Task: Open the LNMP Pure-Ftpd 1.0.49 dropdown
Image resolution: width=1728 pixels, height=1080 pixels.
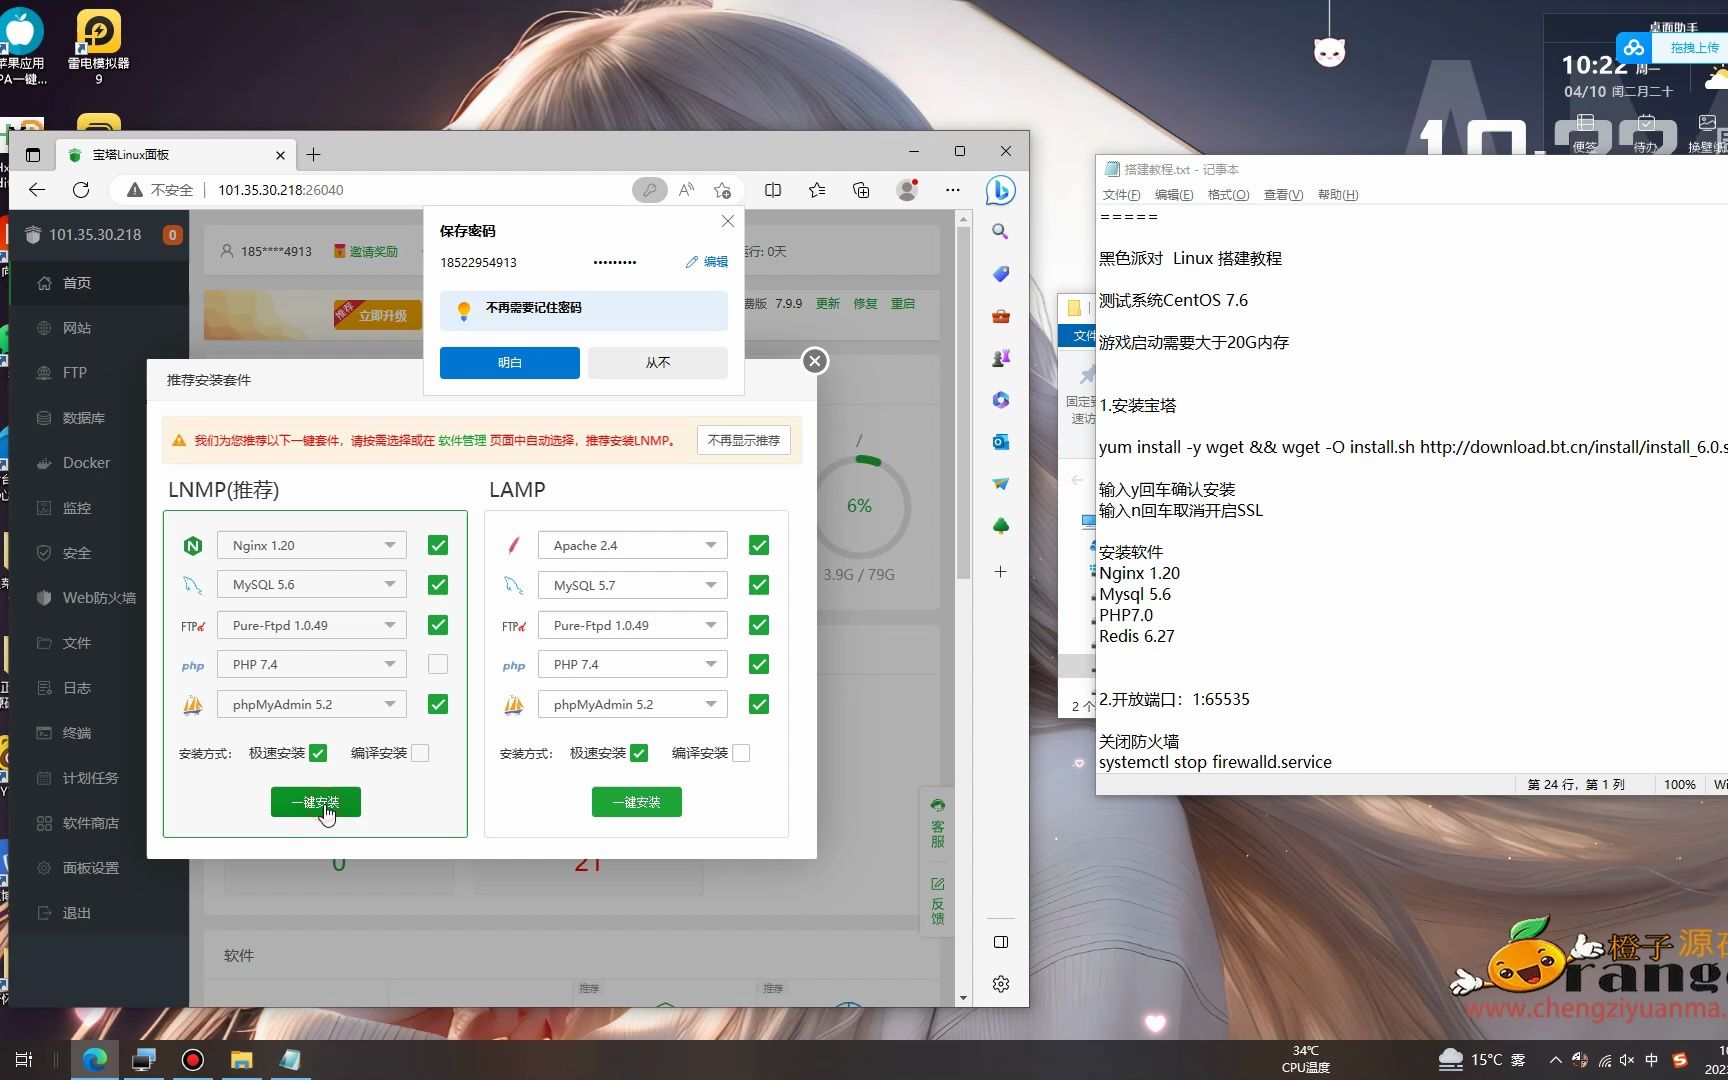Action: [x=312, y=625]
